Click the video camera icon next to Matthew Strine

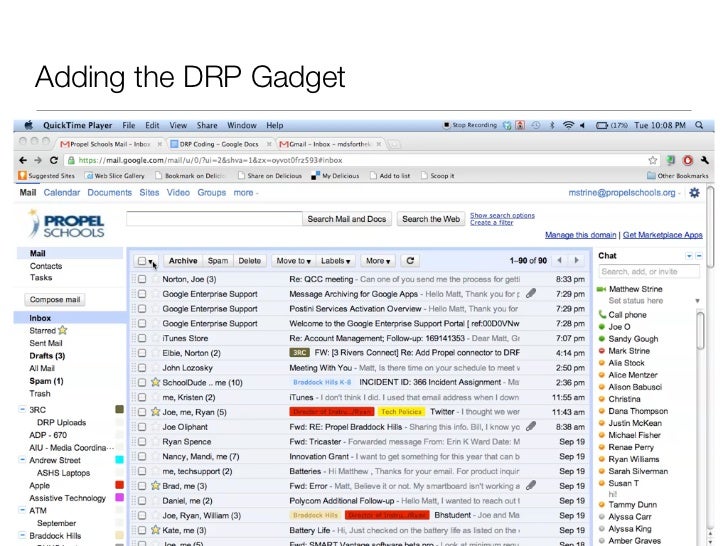tap(602, 289)
